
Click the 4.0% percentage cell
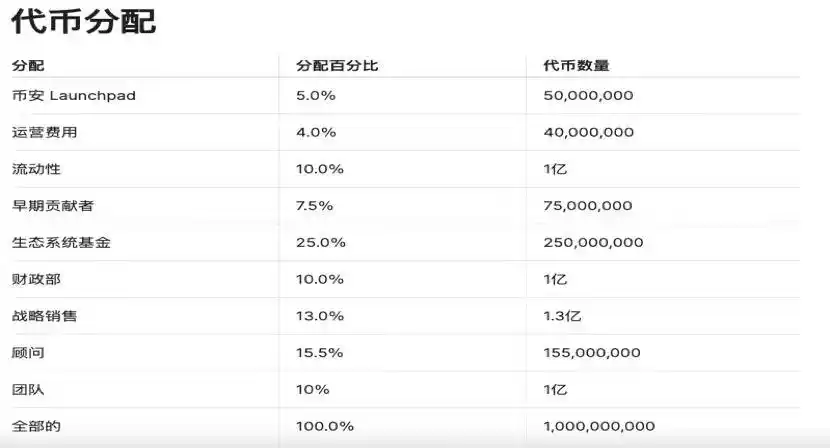[x=316, y=132]
